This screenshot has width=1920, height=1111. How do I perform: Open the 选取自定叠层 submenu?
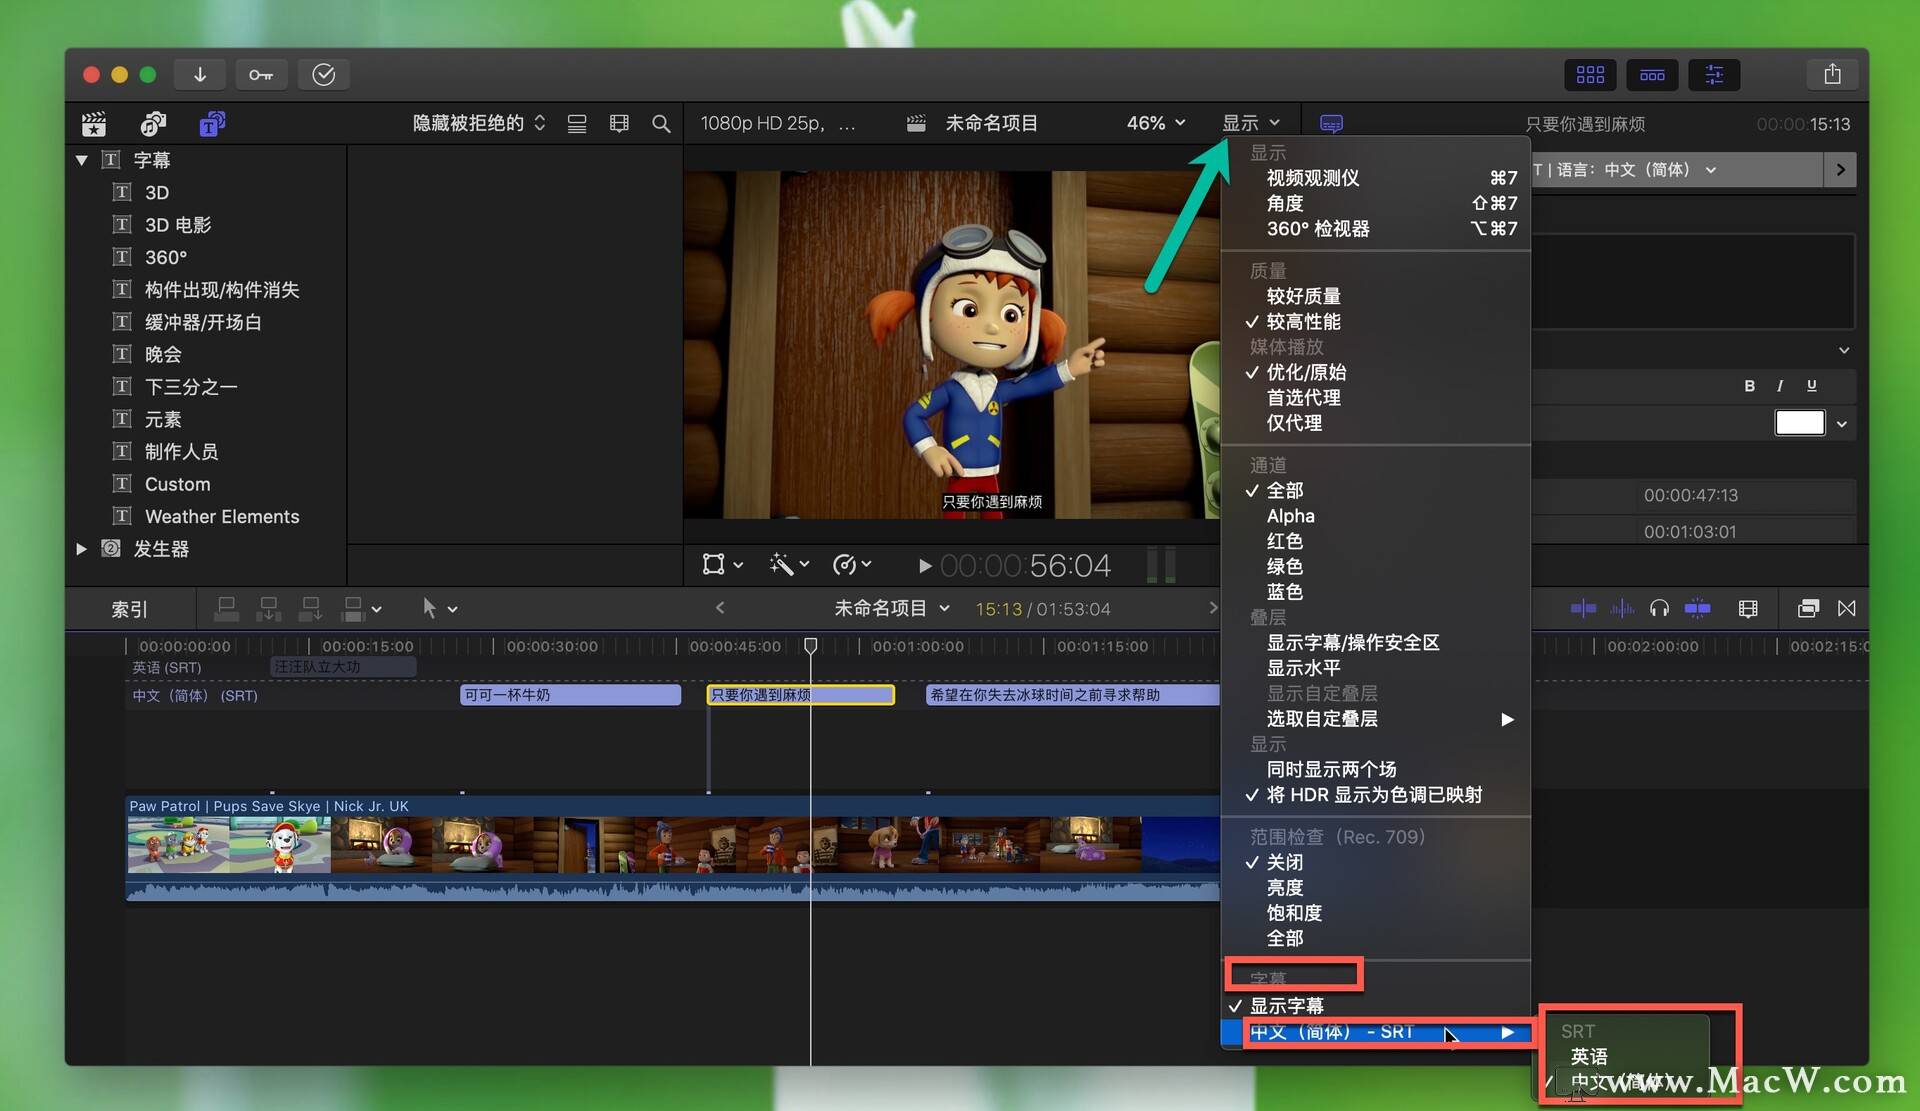click(x=1321, y=719)
